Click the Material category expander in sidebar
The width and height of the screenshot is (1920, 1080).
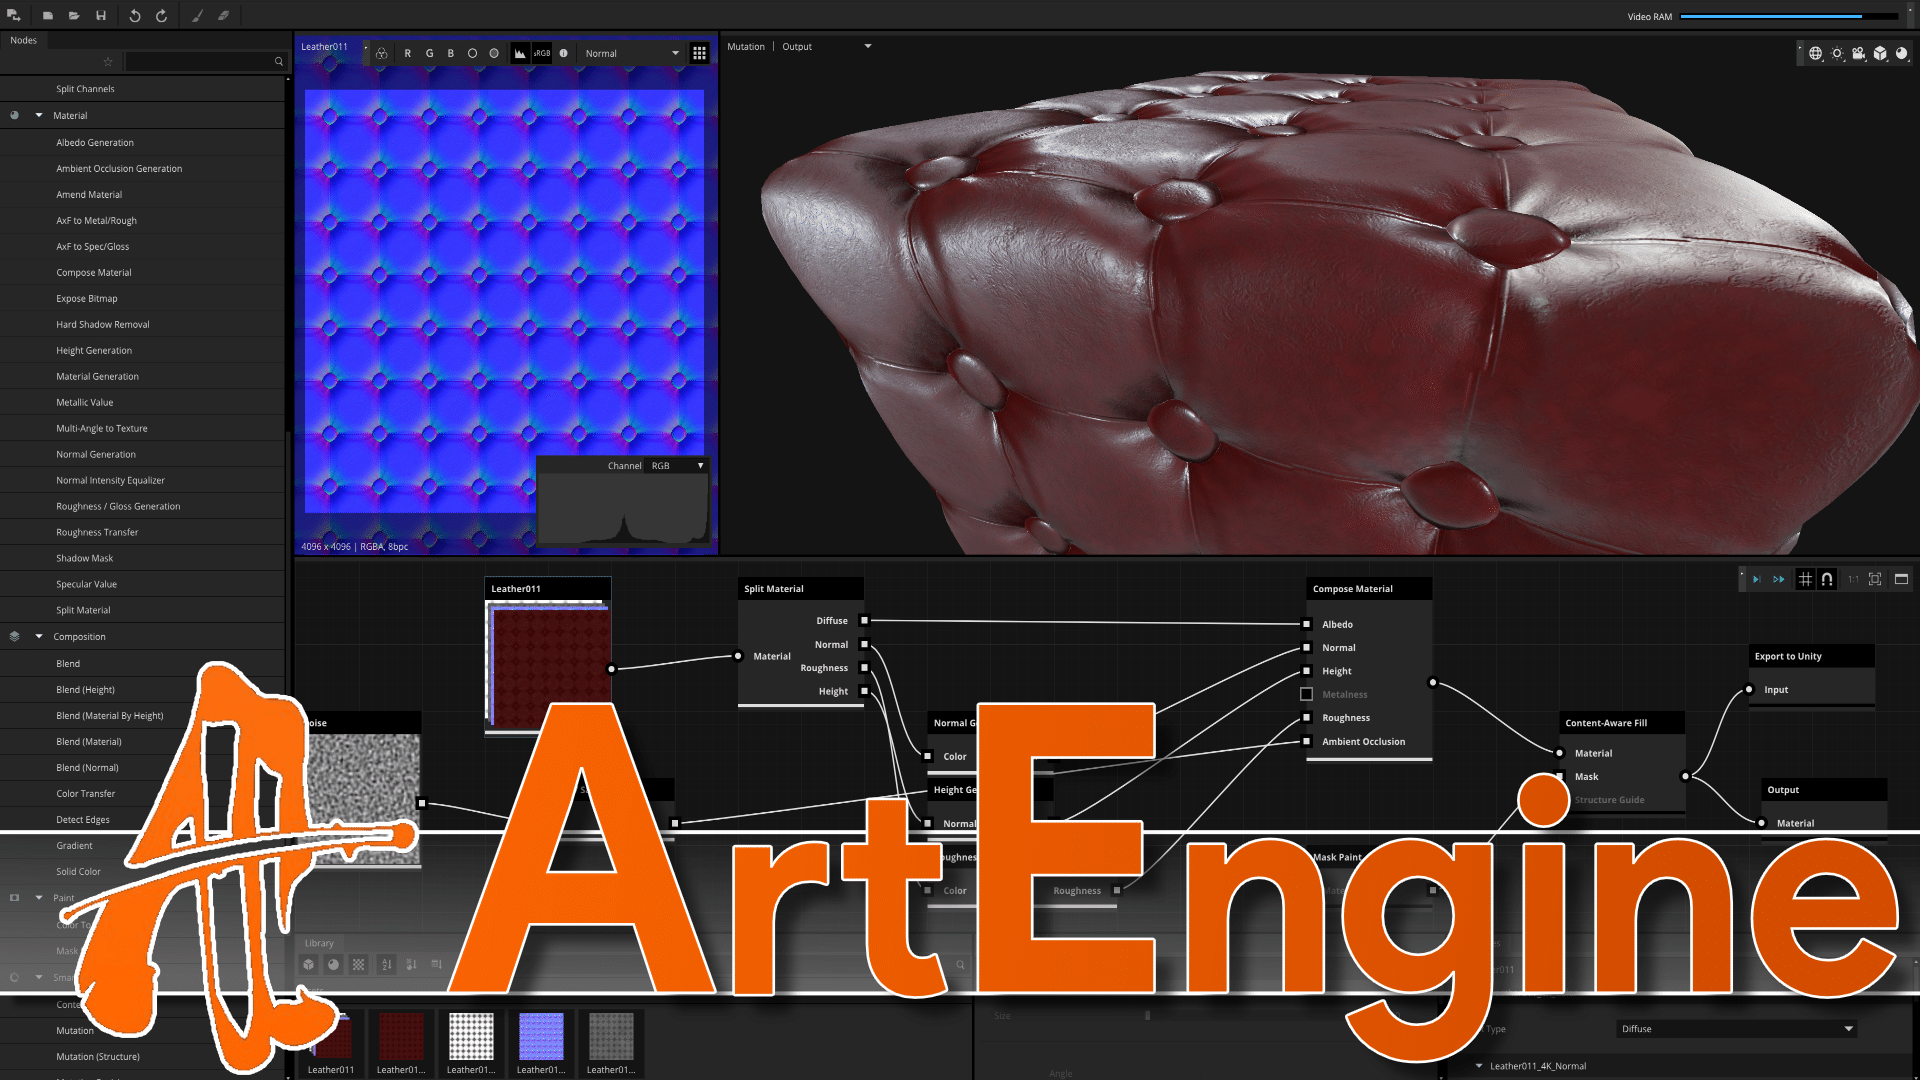(38, 115)
